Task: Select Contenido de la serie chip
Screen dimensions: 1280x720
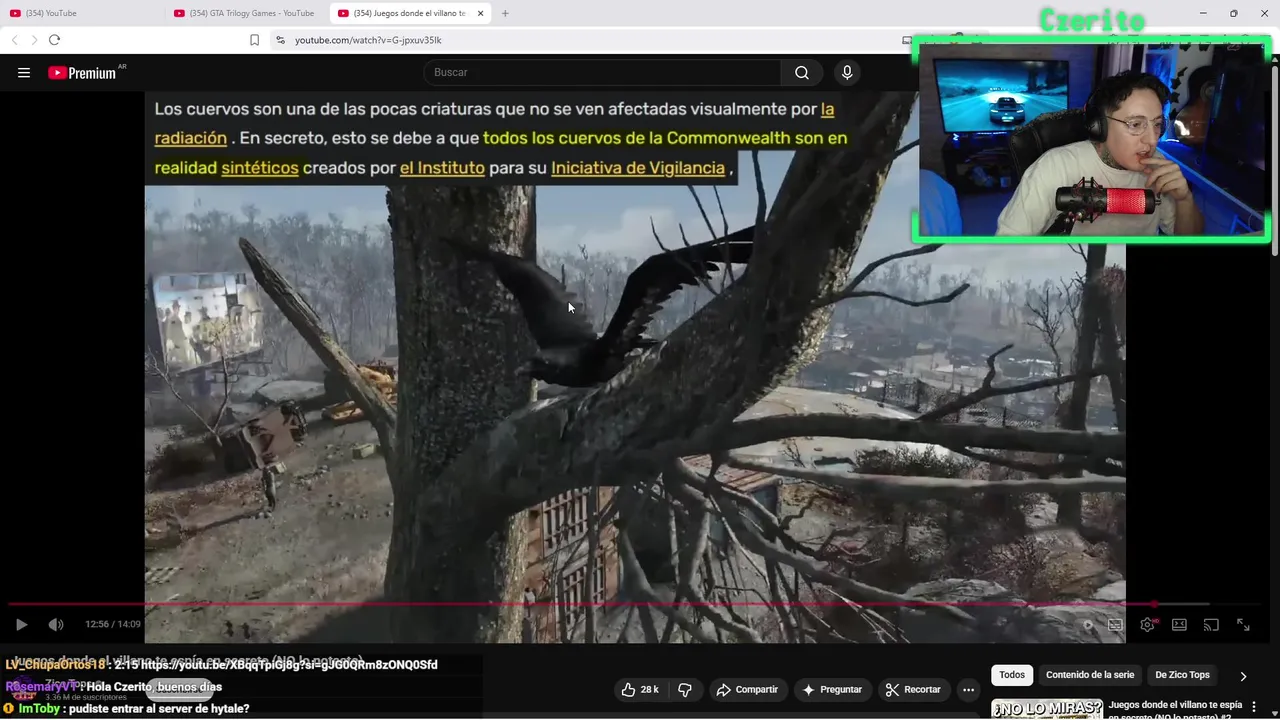Action: point(1090,675)
